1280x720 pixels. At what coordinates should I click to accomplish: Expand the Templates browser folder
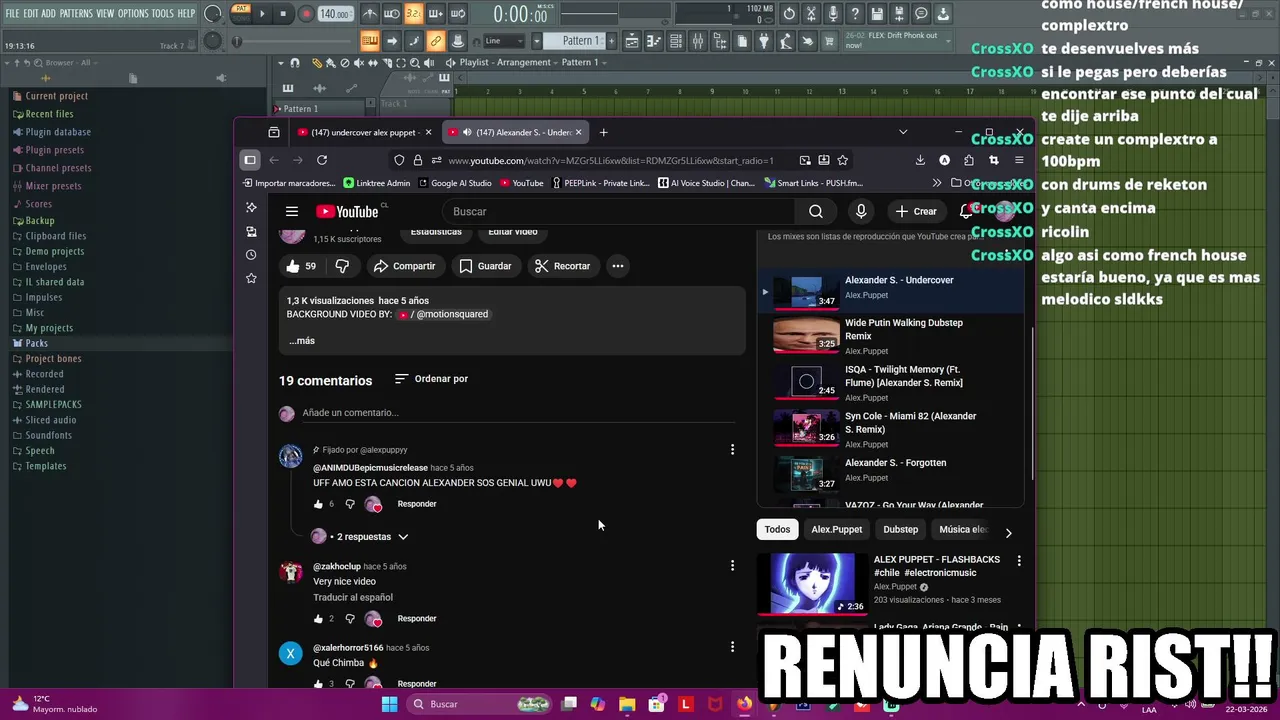coord(45,466)
